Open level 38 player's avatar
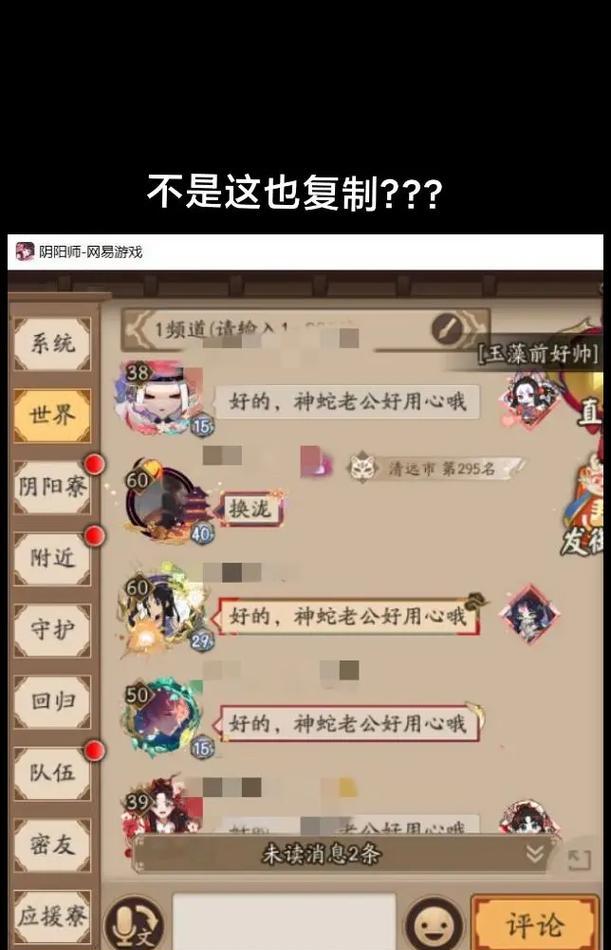Image resolution: width=611 pixels, height=950 pixels. 161,397
